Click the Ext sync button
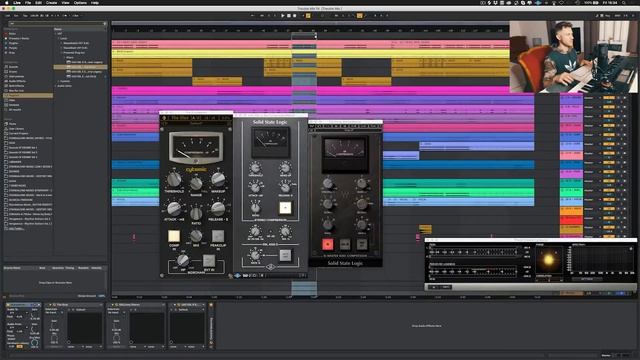 16,16
